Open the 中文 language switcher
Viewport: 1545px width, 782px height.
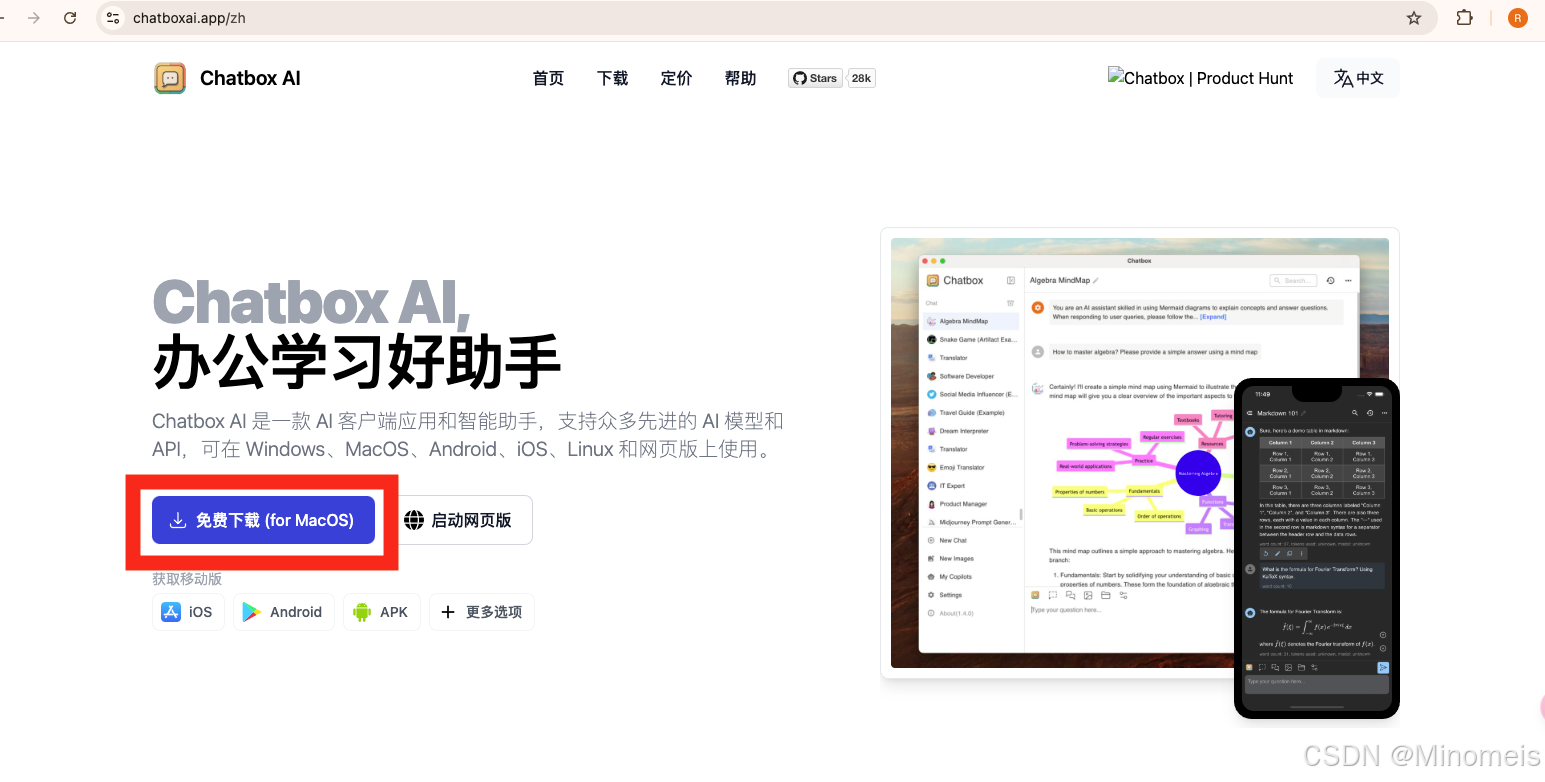1358,78
